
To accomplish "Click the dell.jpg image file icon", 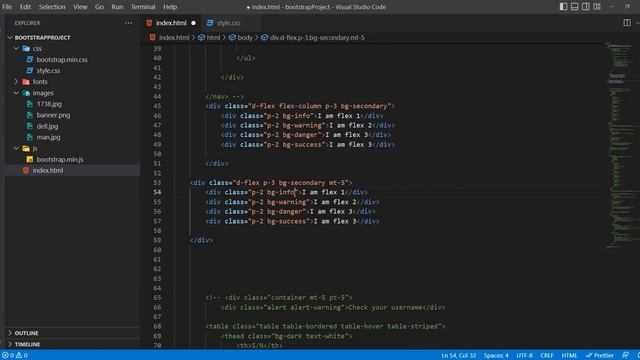I will point(30,126).
